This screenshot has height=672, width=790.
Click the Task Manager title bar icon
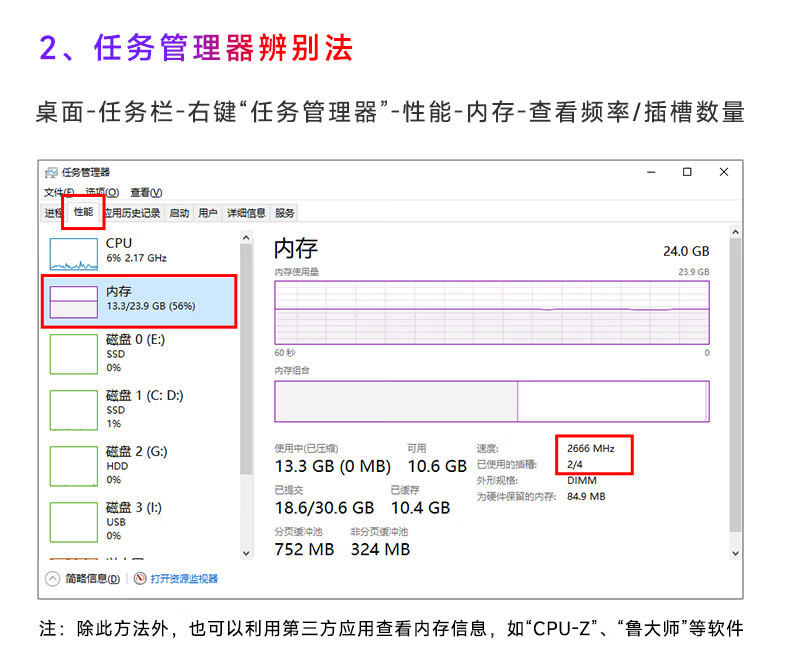click(x=51, y=173)
